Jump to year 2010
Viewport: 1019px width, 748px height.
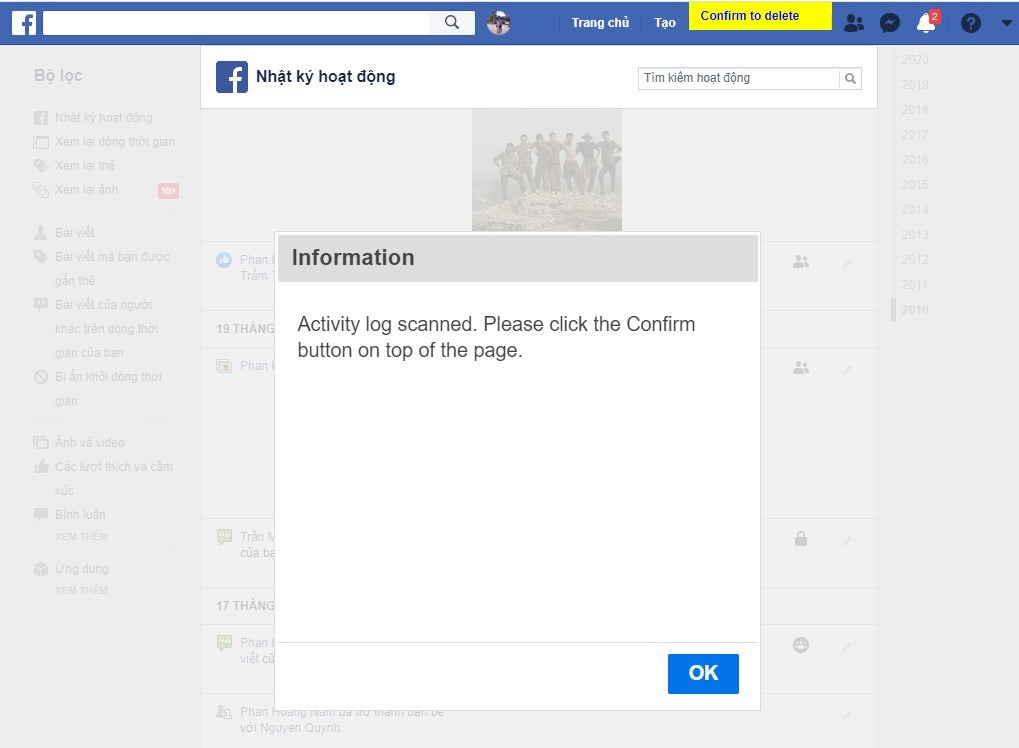click(915, 310)
